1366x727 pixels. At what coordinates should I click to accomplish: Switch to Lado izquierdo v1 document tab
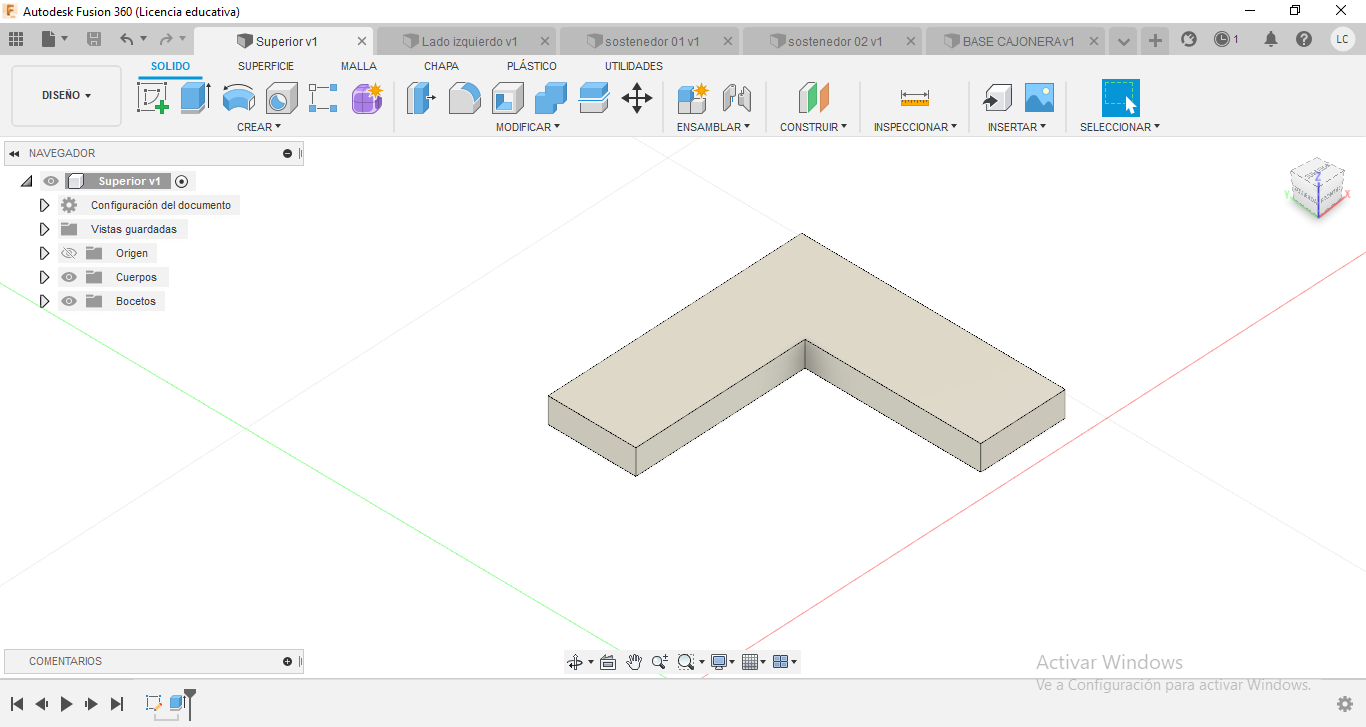[468, 41]
